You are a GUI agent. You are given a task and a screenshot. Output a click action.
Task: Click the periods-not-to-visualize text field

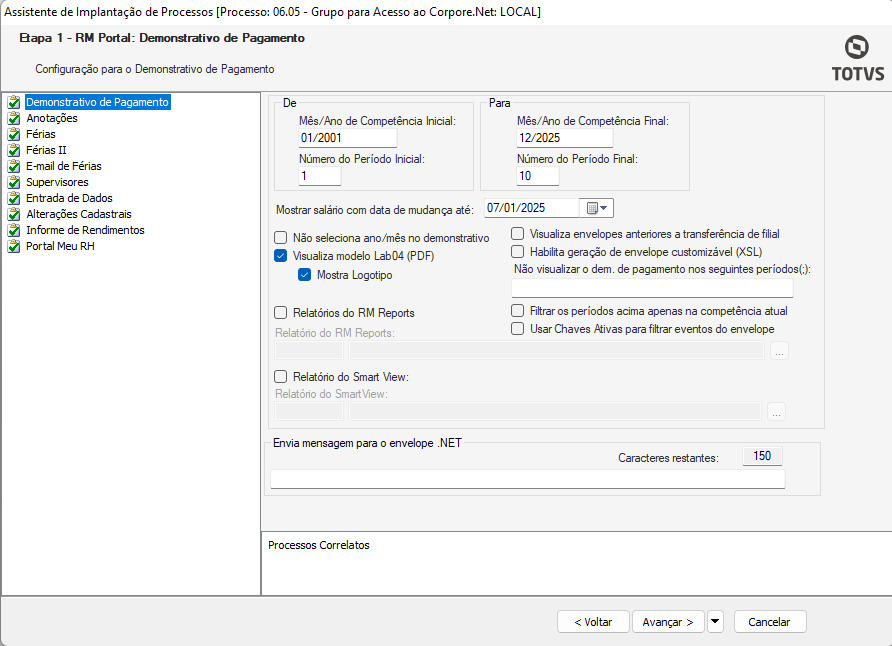pyautogui.click(x=652, y=288)
